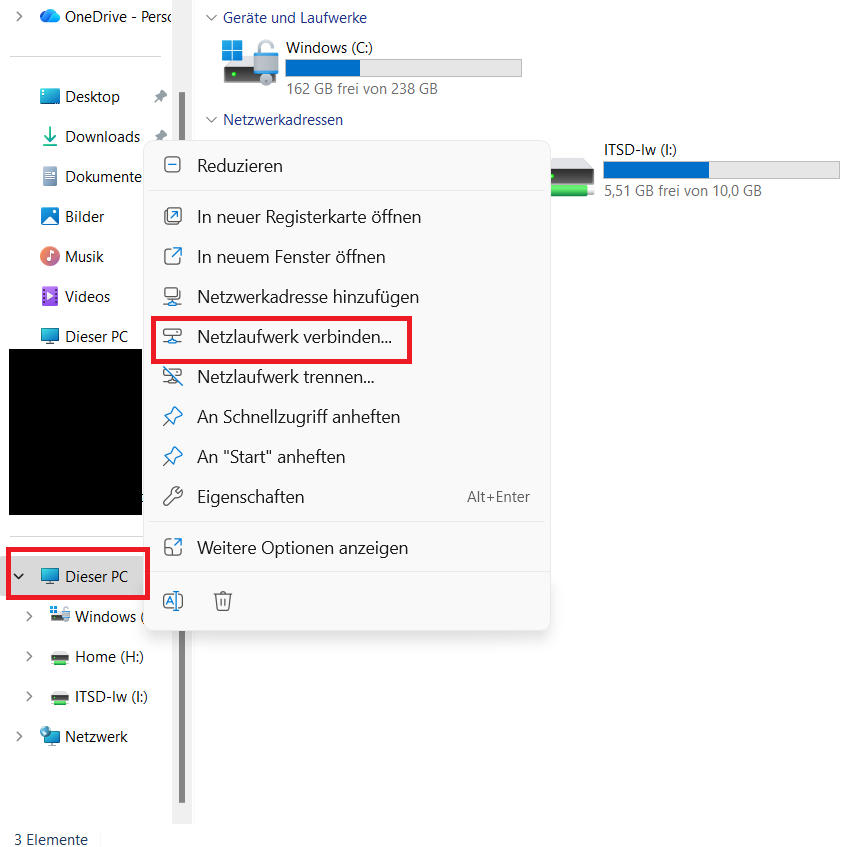Click the delete trash icon in context menu
This screenshot has height=847, width=858.
(x=223, y=600)
